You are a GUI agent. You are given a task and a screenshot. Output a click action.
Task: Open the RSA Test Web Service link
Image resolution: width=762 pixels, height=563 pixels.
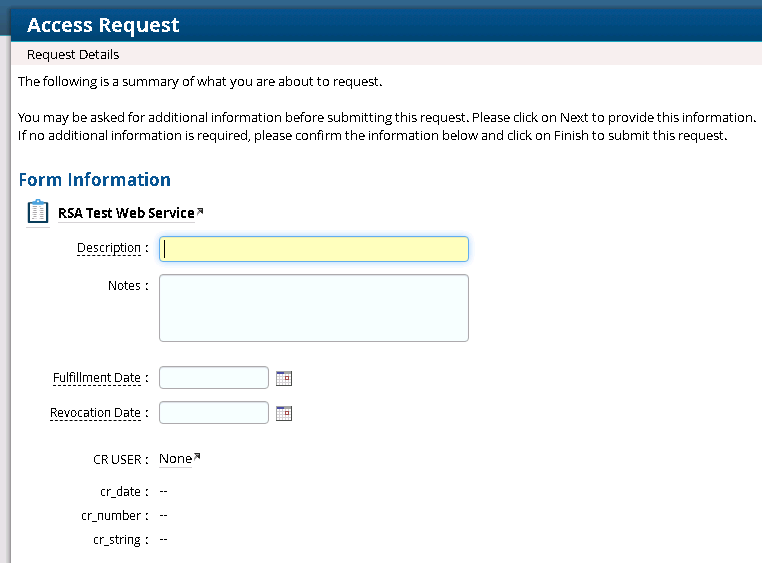click(x=125, y=213)
